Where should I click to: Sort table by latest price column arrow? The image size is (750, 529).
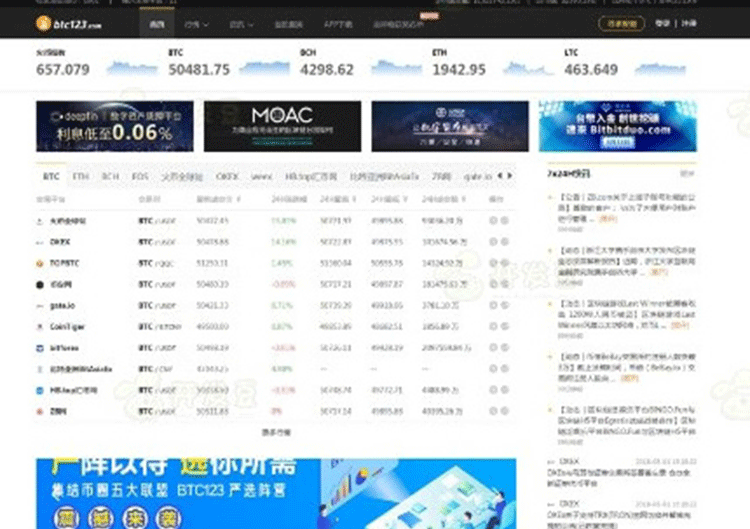(x=238, y=199)
